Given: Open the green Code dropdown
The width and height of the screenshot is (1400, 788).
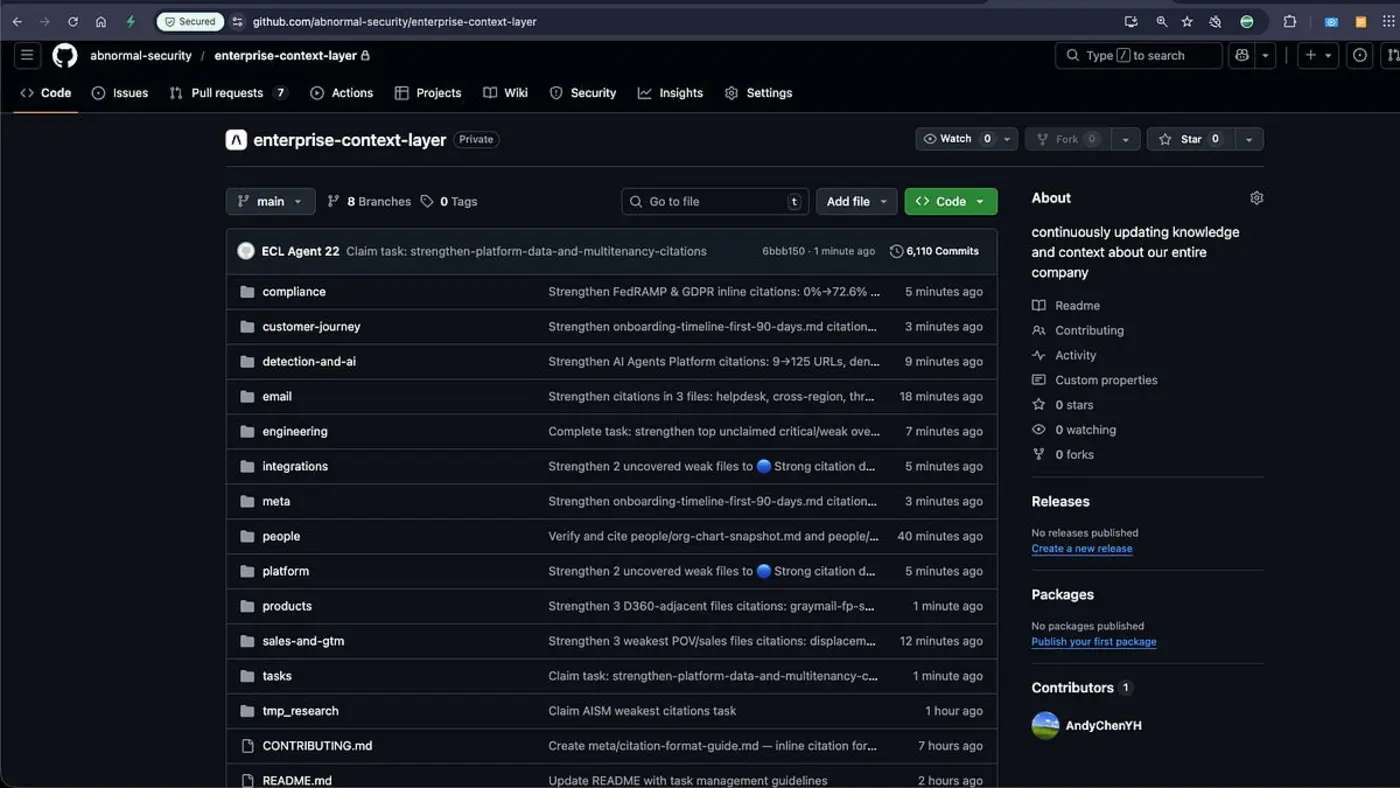Looking at the screenshot, I should pos(949,201).
